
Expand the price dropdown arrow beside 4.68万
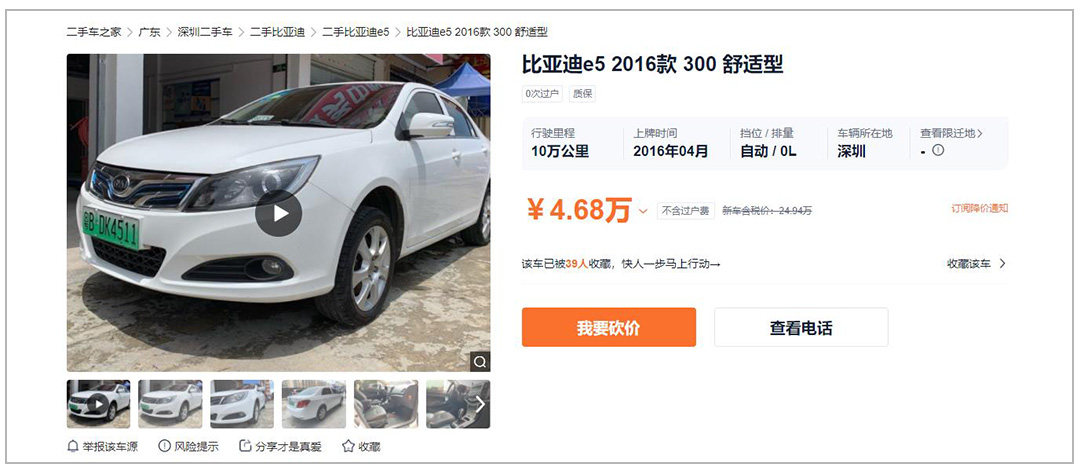pyautogui.click(x=643, y=211)
